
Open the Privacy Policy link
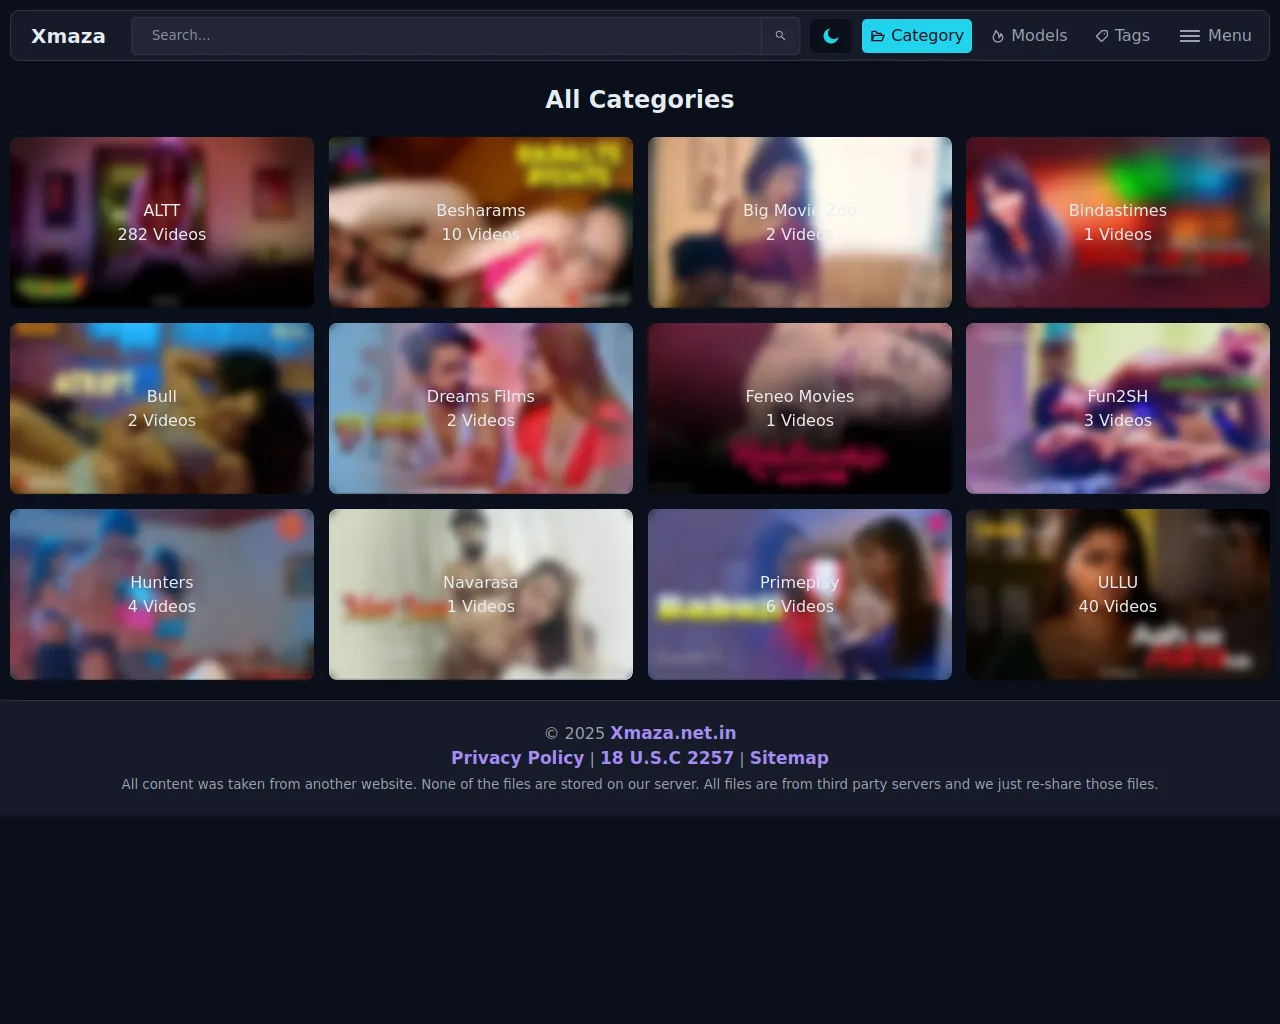point(517,758)
